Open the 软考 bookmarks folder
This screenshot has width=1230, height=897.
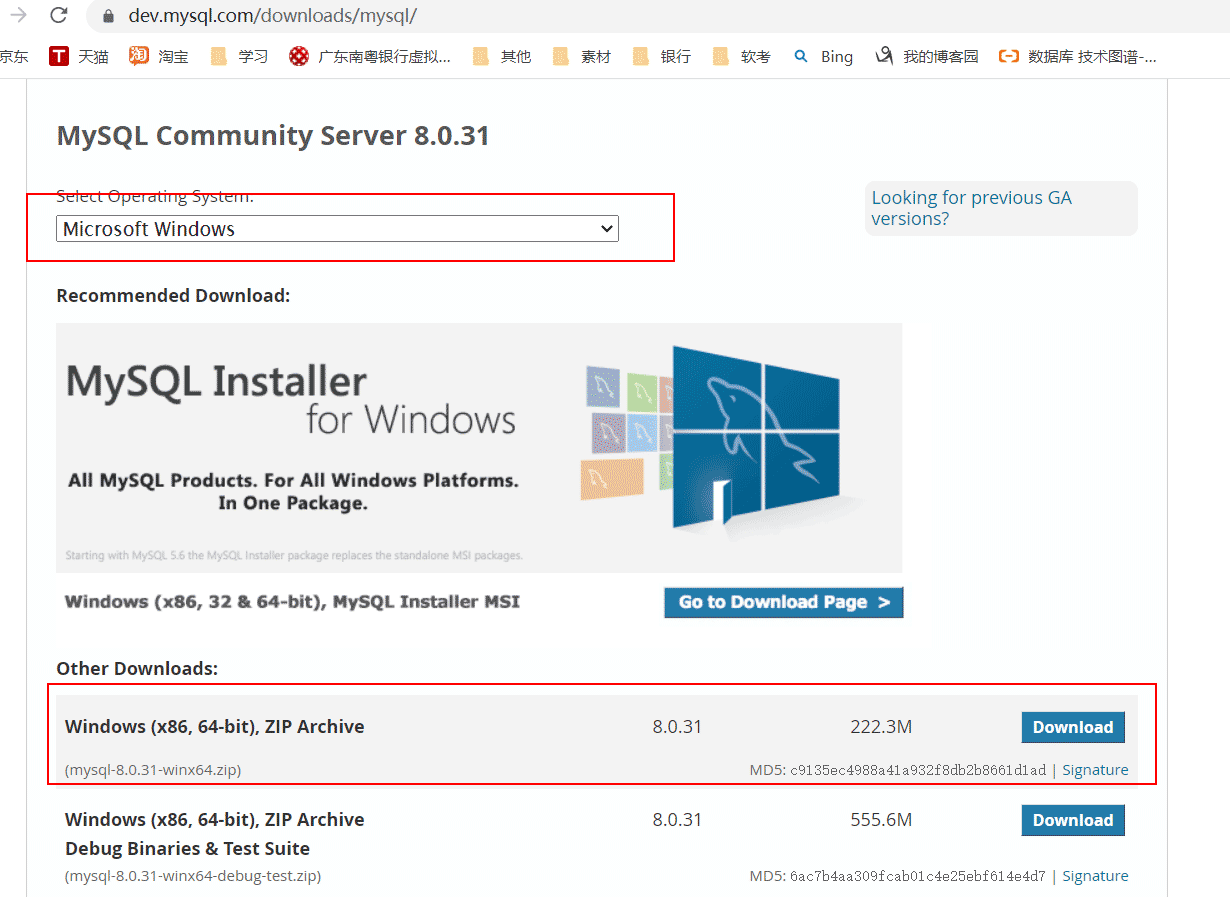click(x=722, y=56)
